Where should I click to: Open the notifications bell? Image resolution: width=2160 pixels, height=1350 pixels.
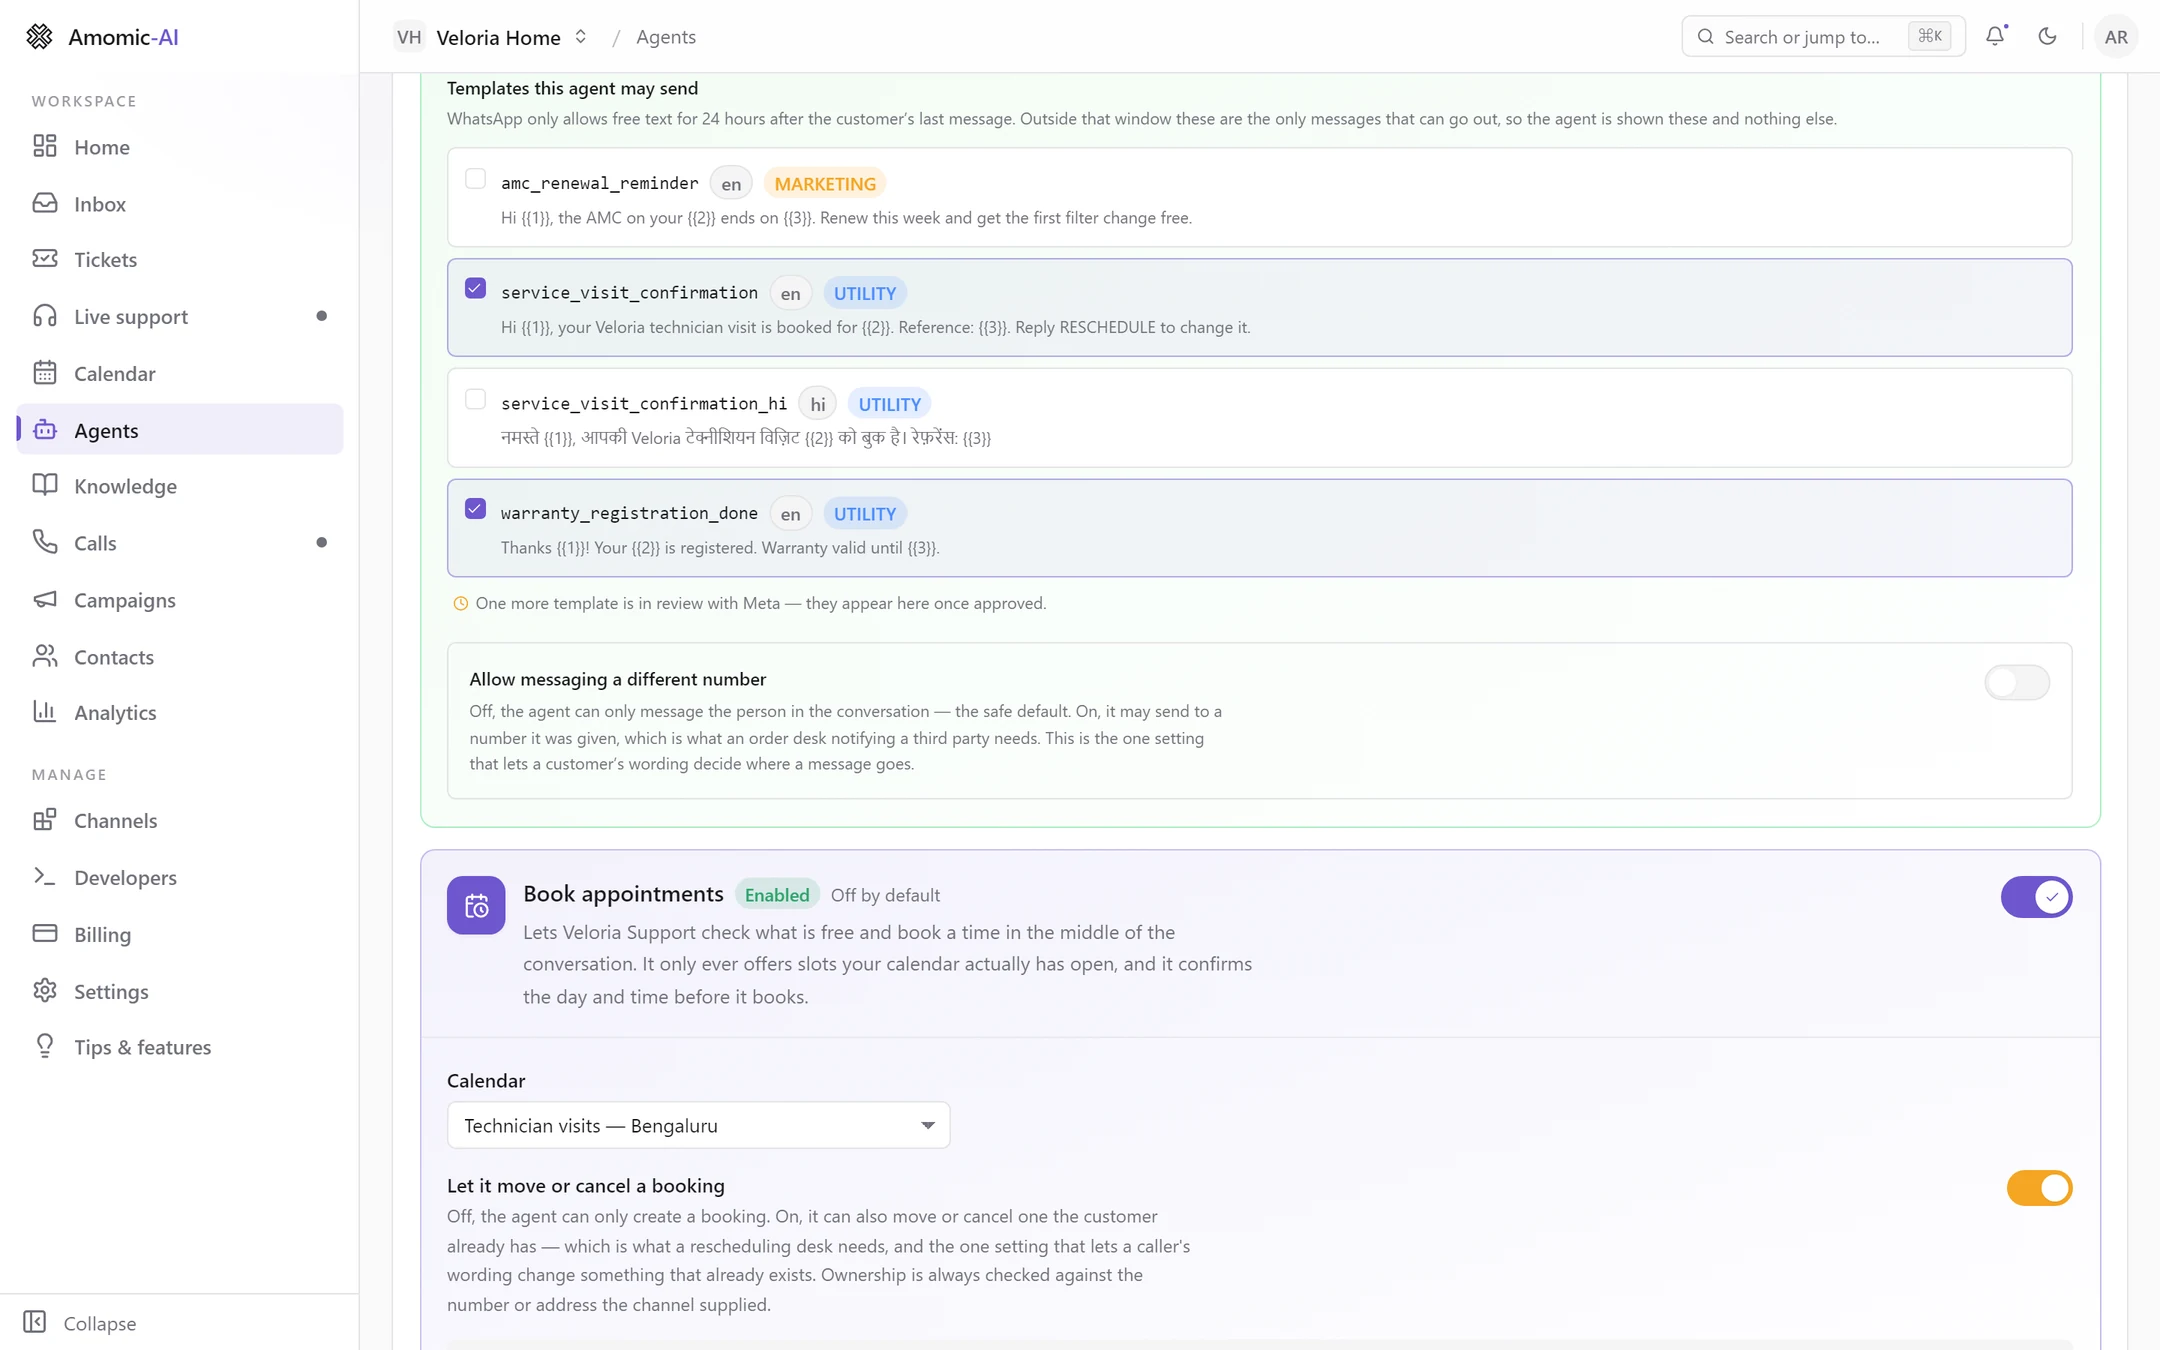click(x=1995, y=36)
